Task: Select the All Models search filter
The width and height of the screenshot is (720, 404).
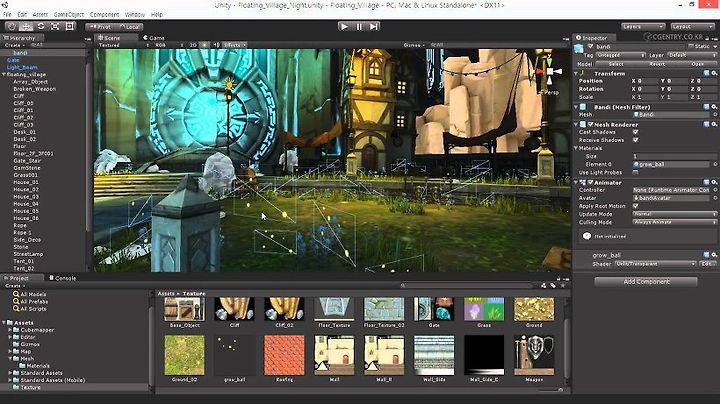Action: 30,294
